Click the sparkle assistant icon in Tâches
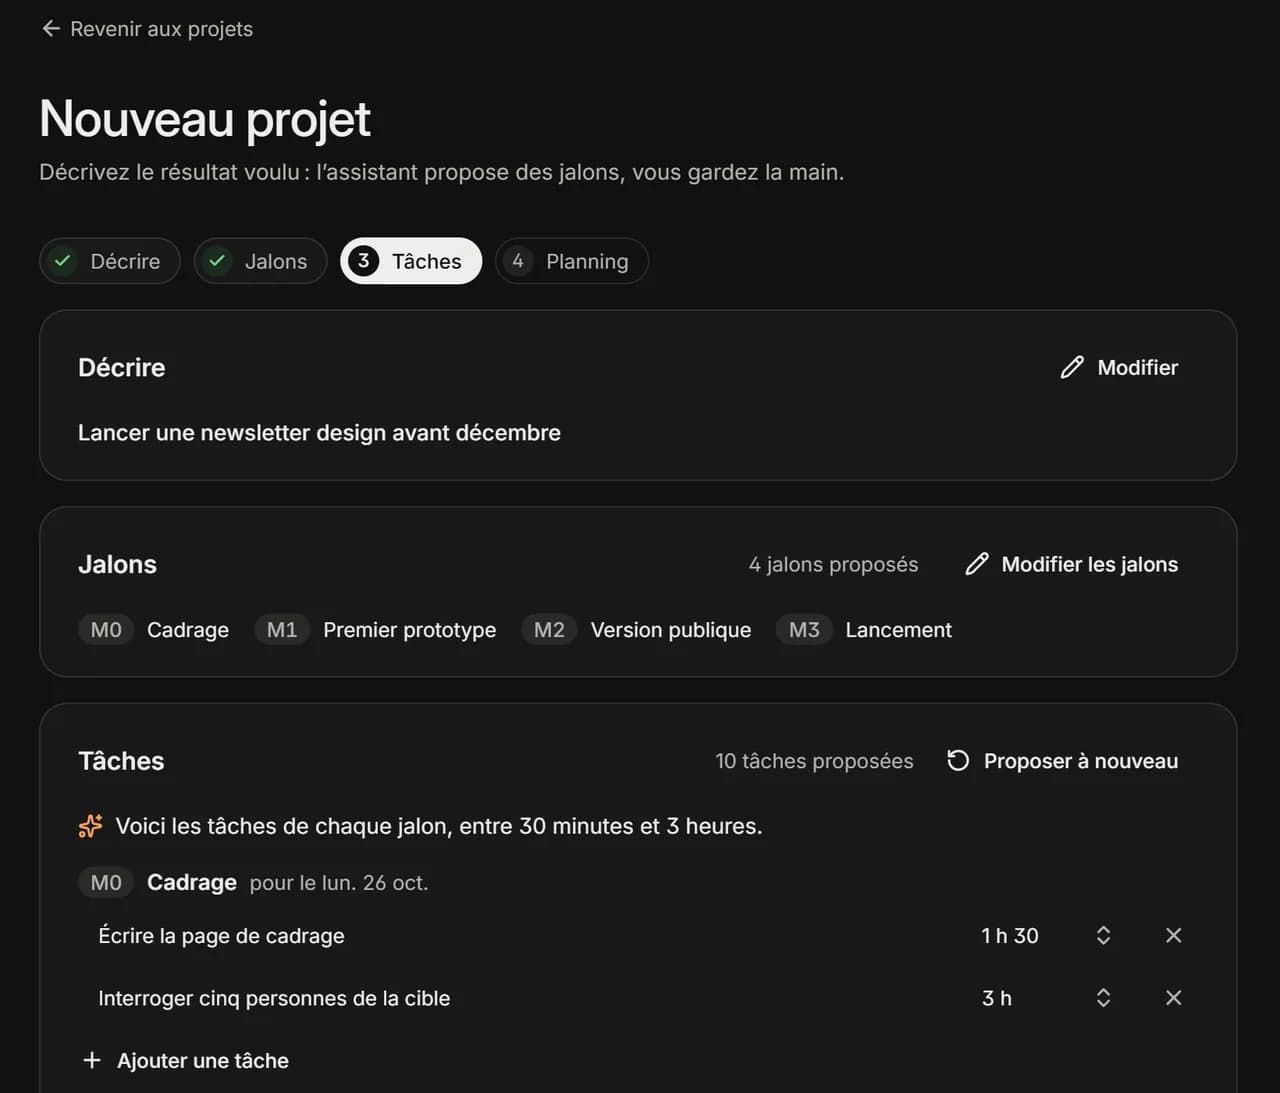Image resolution: width=1280 pixels, height=1093 pixels. (90, 826)
